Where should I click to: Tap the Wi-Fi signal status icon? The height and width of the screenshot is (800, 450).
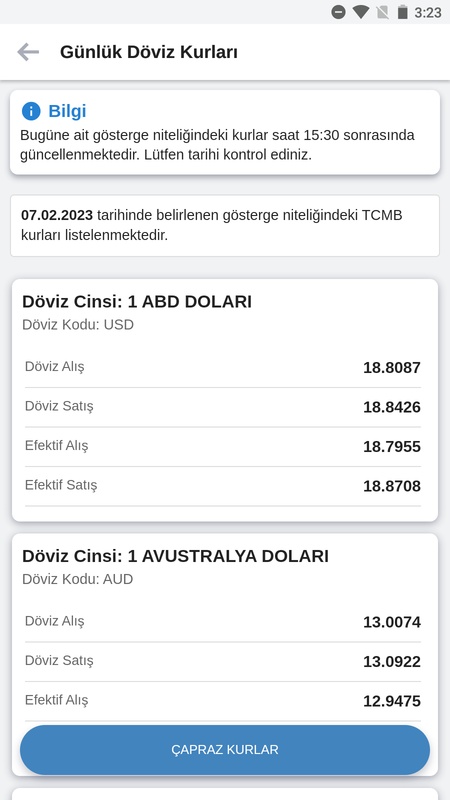point(361,12)
